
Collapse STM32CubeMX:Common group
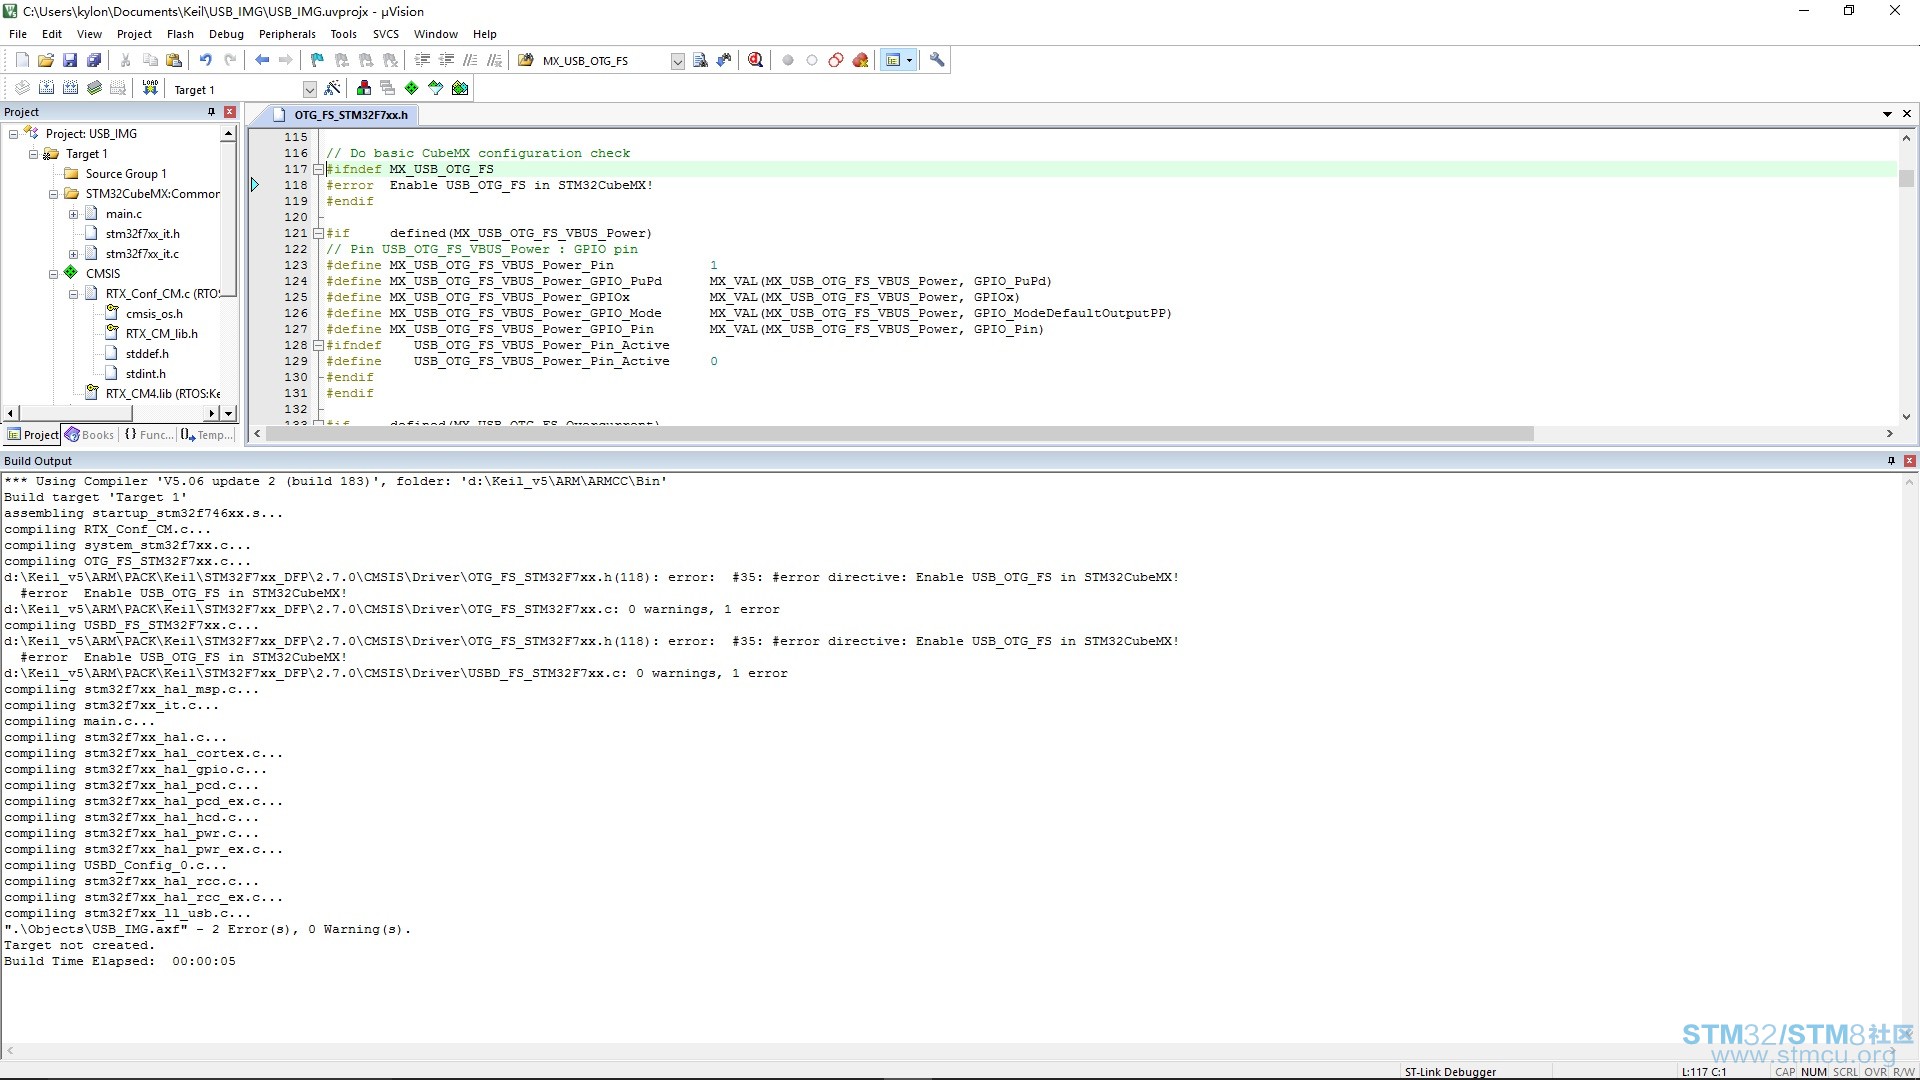53,193
